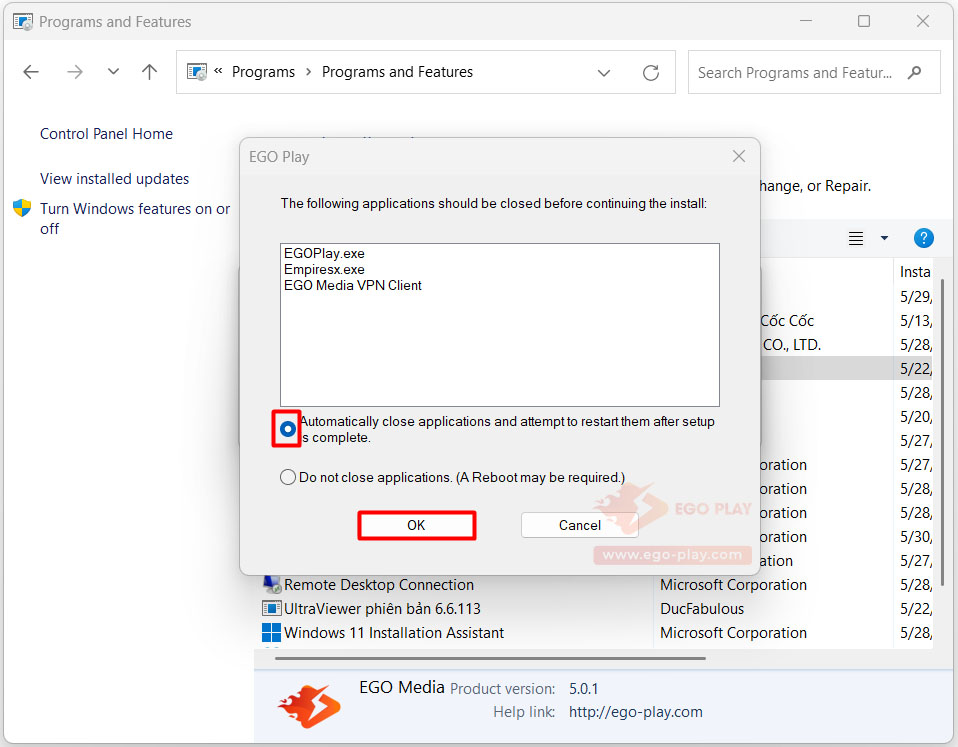Click the Installed On column header
The width and height of the screenshot is (958, 747).
(914, 272)
